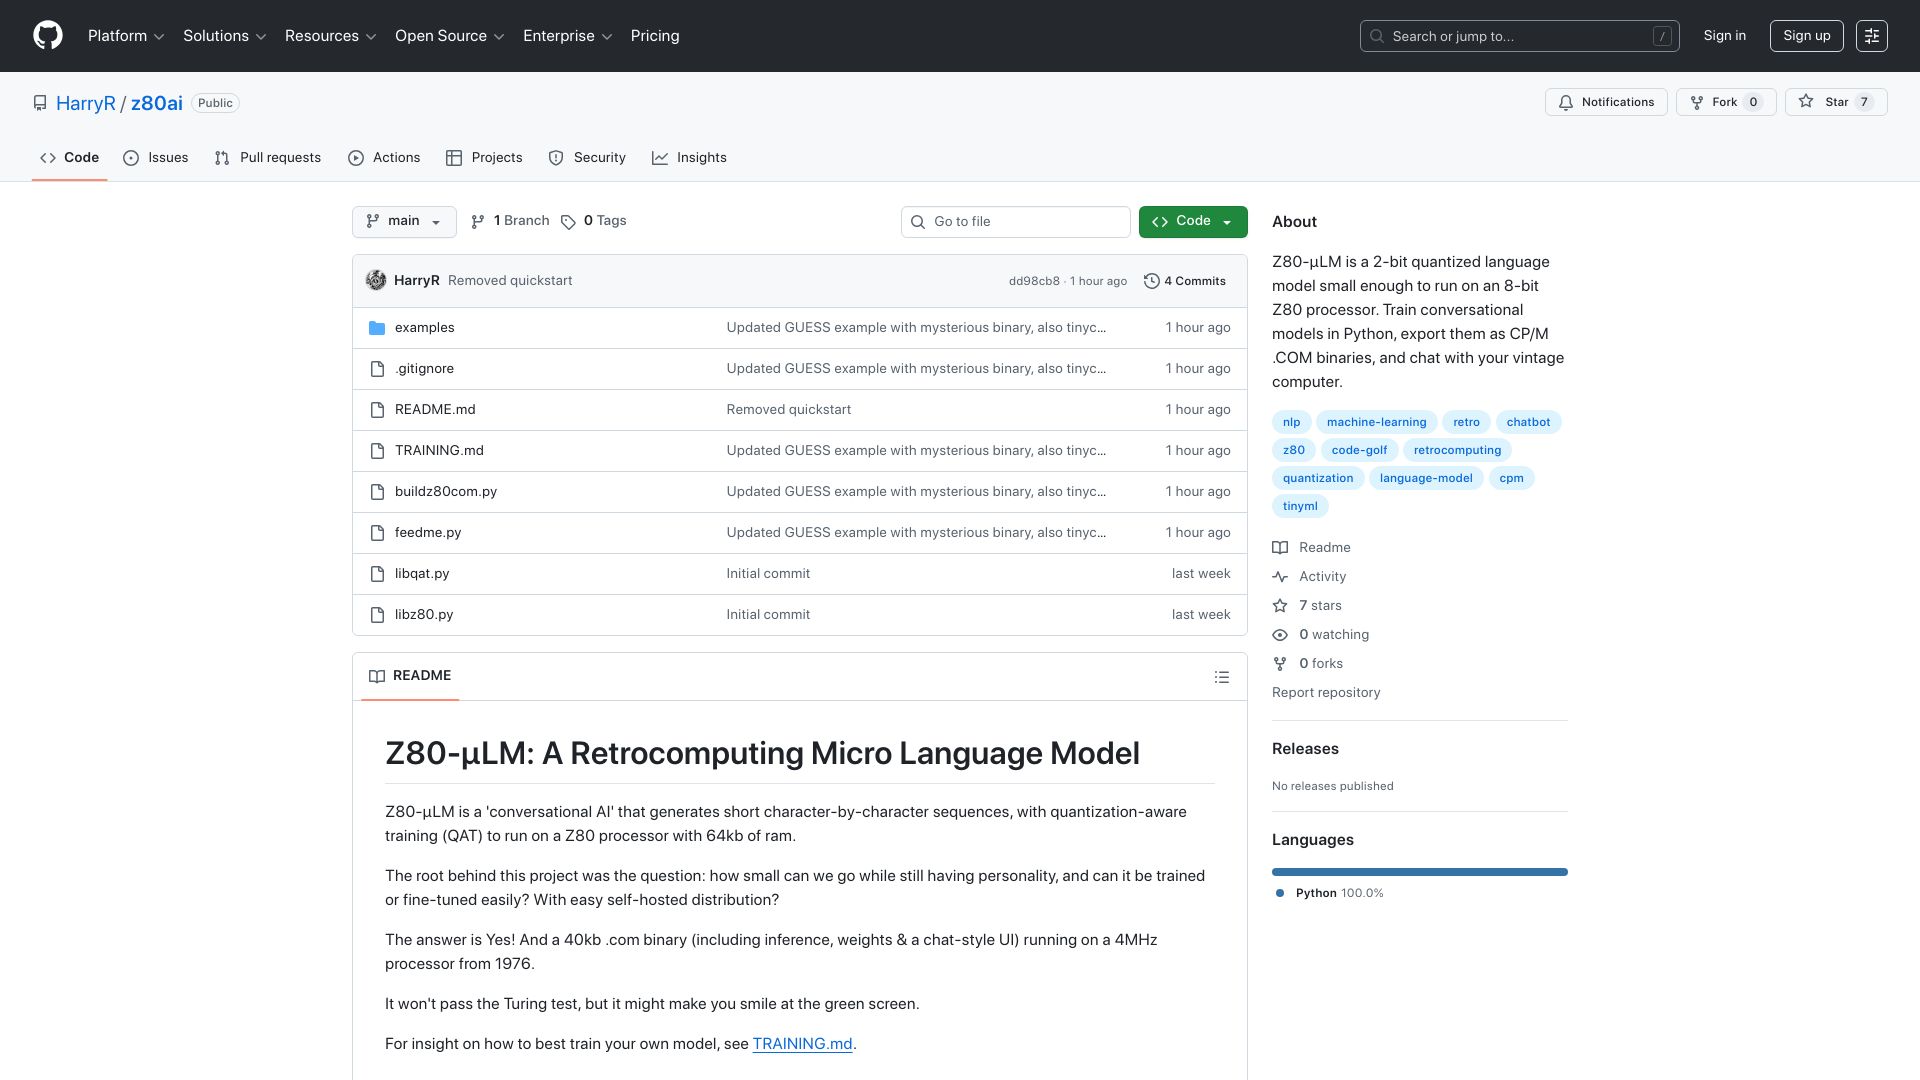Click the commits history clock icon
The width and height of the screenshot is (1920, 1080).
(1152, 281)
